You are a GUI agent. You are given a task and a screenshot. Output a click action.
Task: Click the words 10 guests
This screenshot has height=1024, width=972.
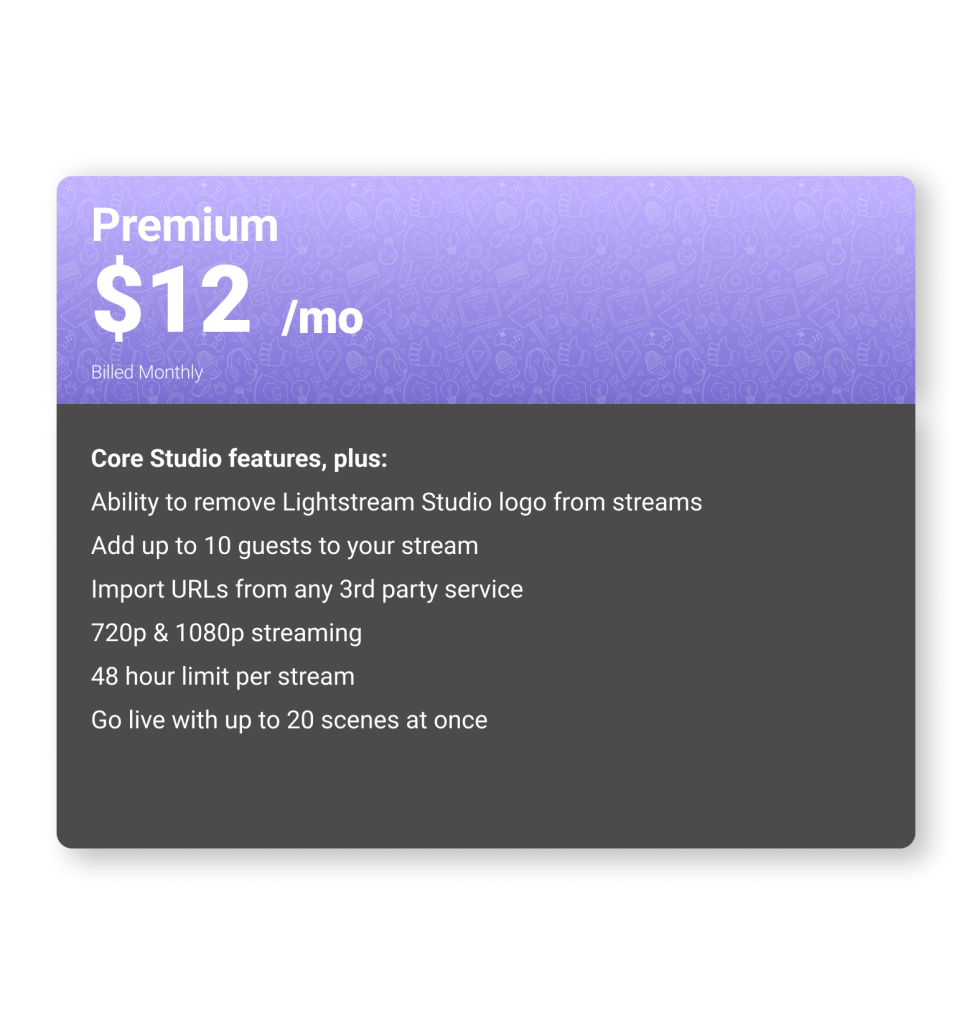click(x=240, y=546)
